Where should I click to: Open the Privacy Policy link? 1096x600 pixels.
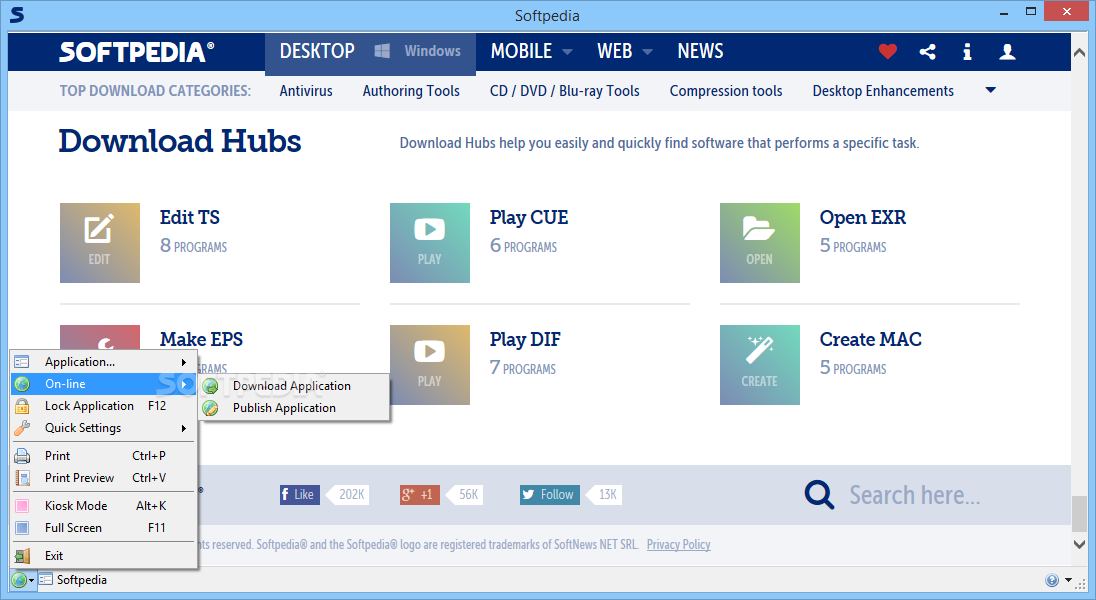(679, 545)
